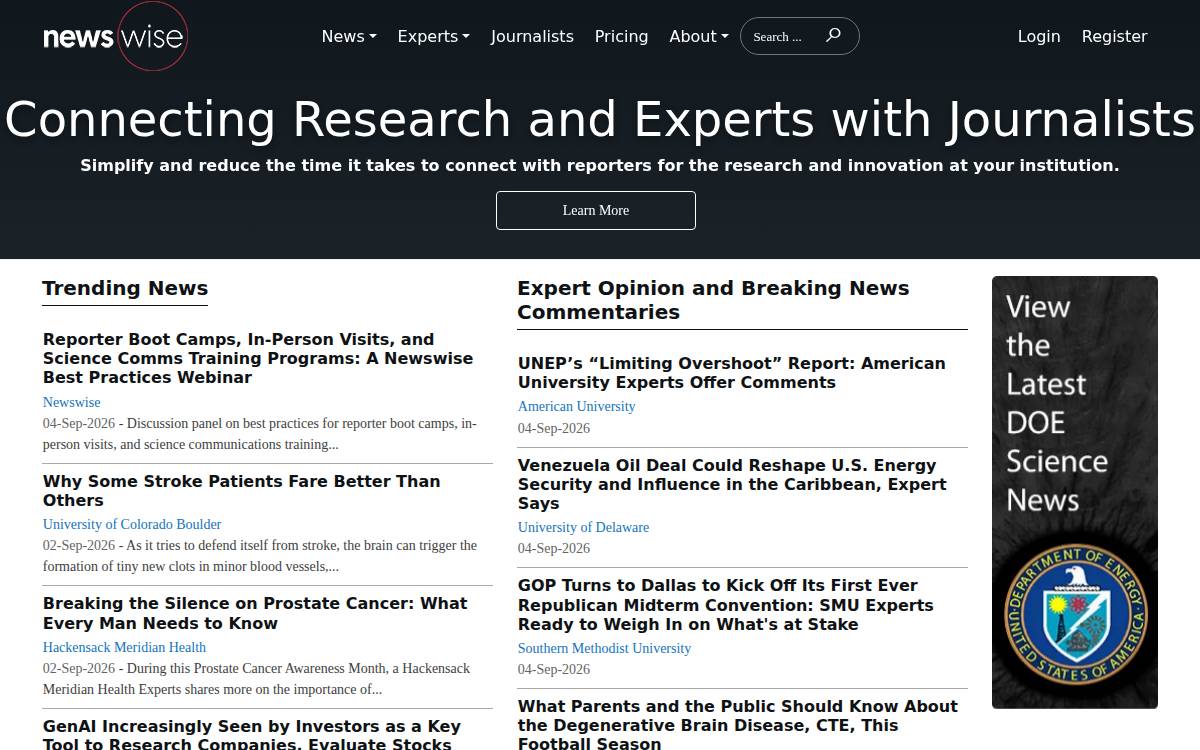The width and height of the screenshot is (1200, 750).
Task: Open Reporter Boot Camps webinar article
Action: [x=258, y=358]
